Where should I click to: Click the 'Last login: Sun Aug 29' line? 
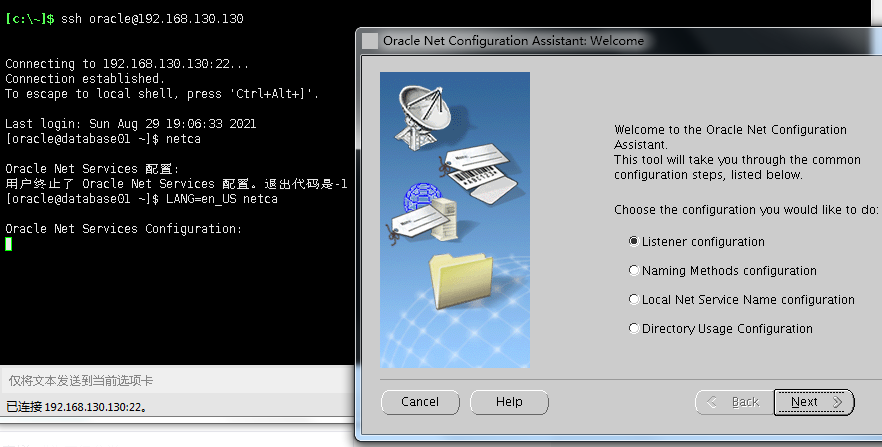tap(130, 124)
